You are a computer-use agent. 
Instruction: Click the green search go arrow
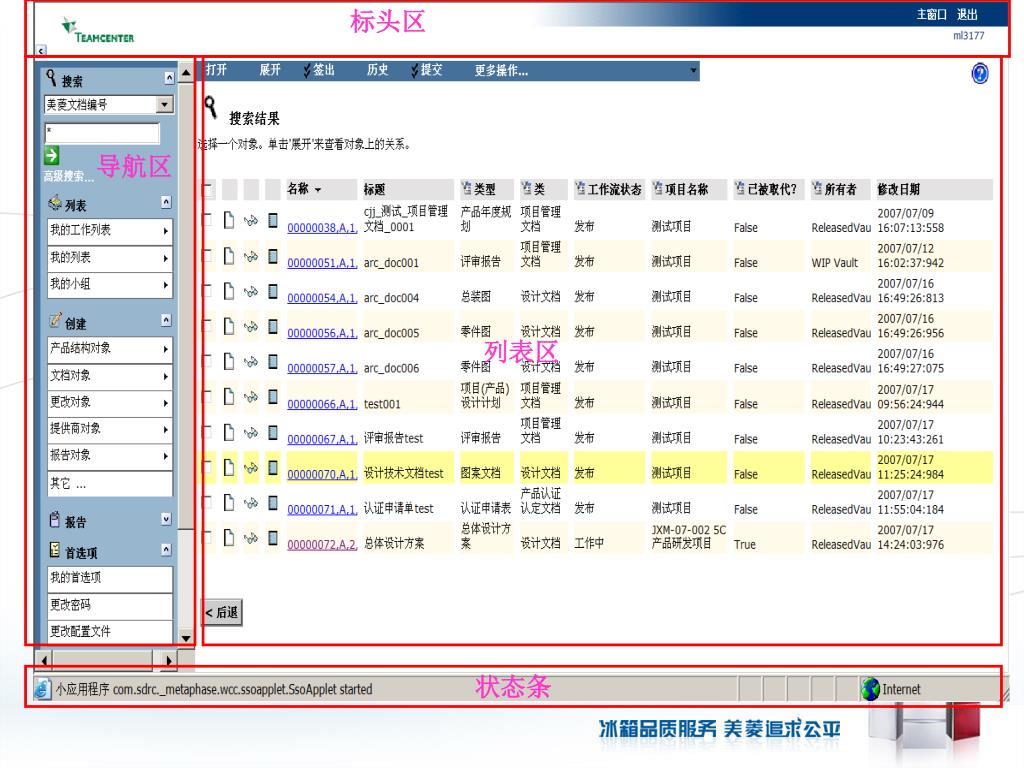tap(52, 155)
